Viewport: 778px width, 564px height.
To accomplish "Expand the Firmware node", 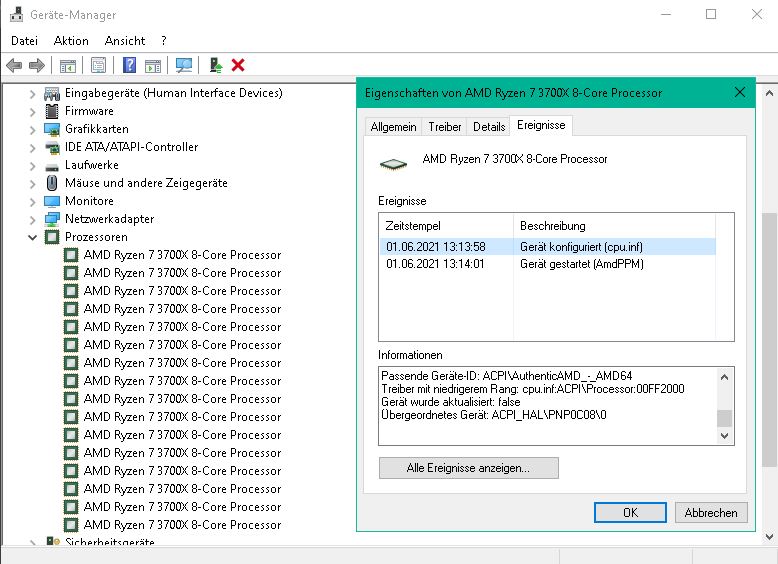I will (33, 112).
